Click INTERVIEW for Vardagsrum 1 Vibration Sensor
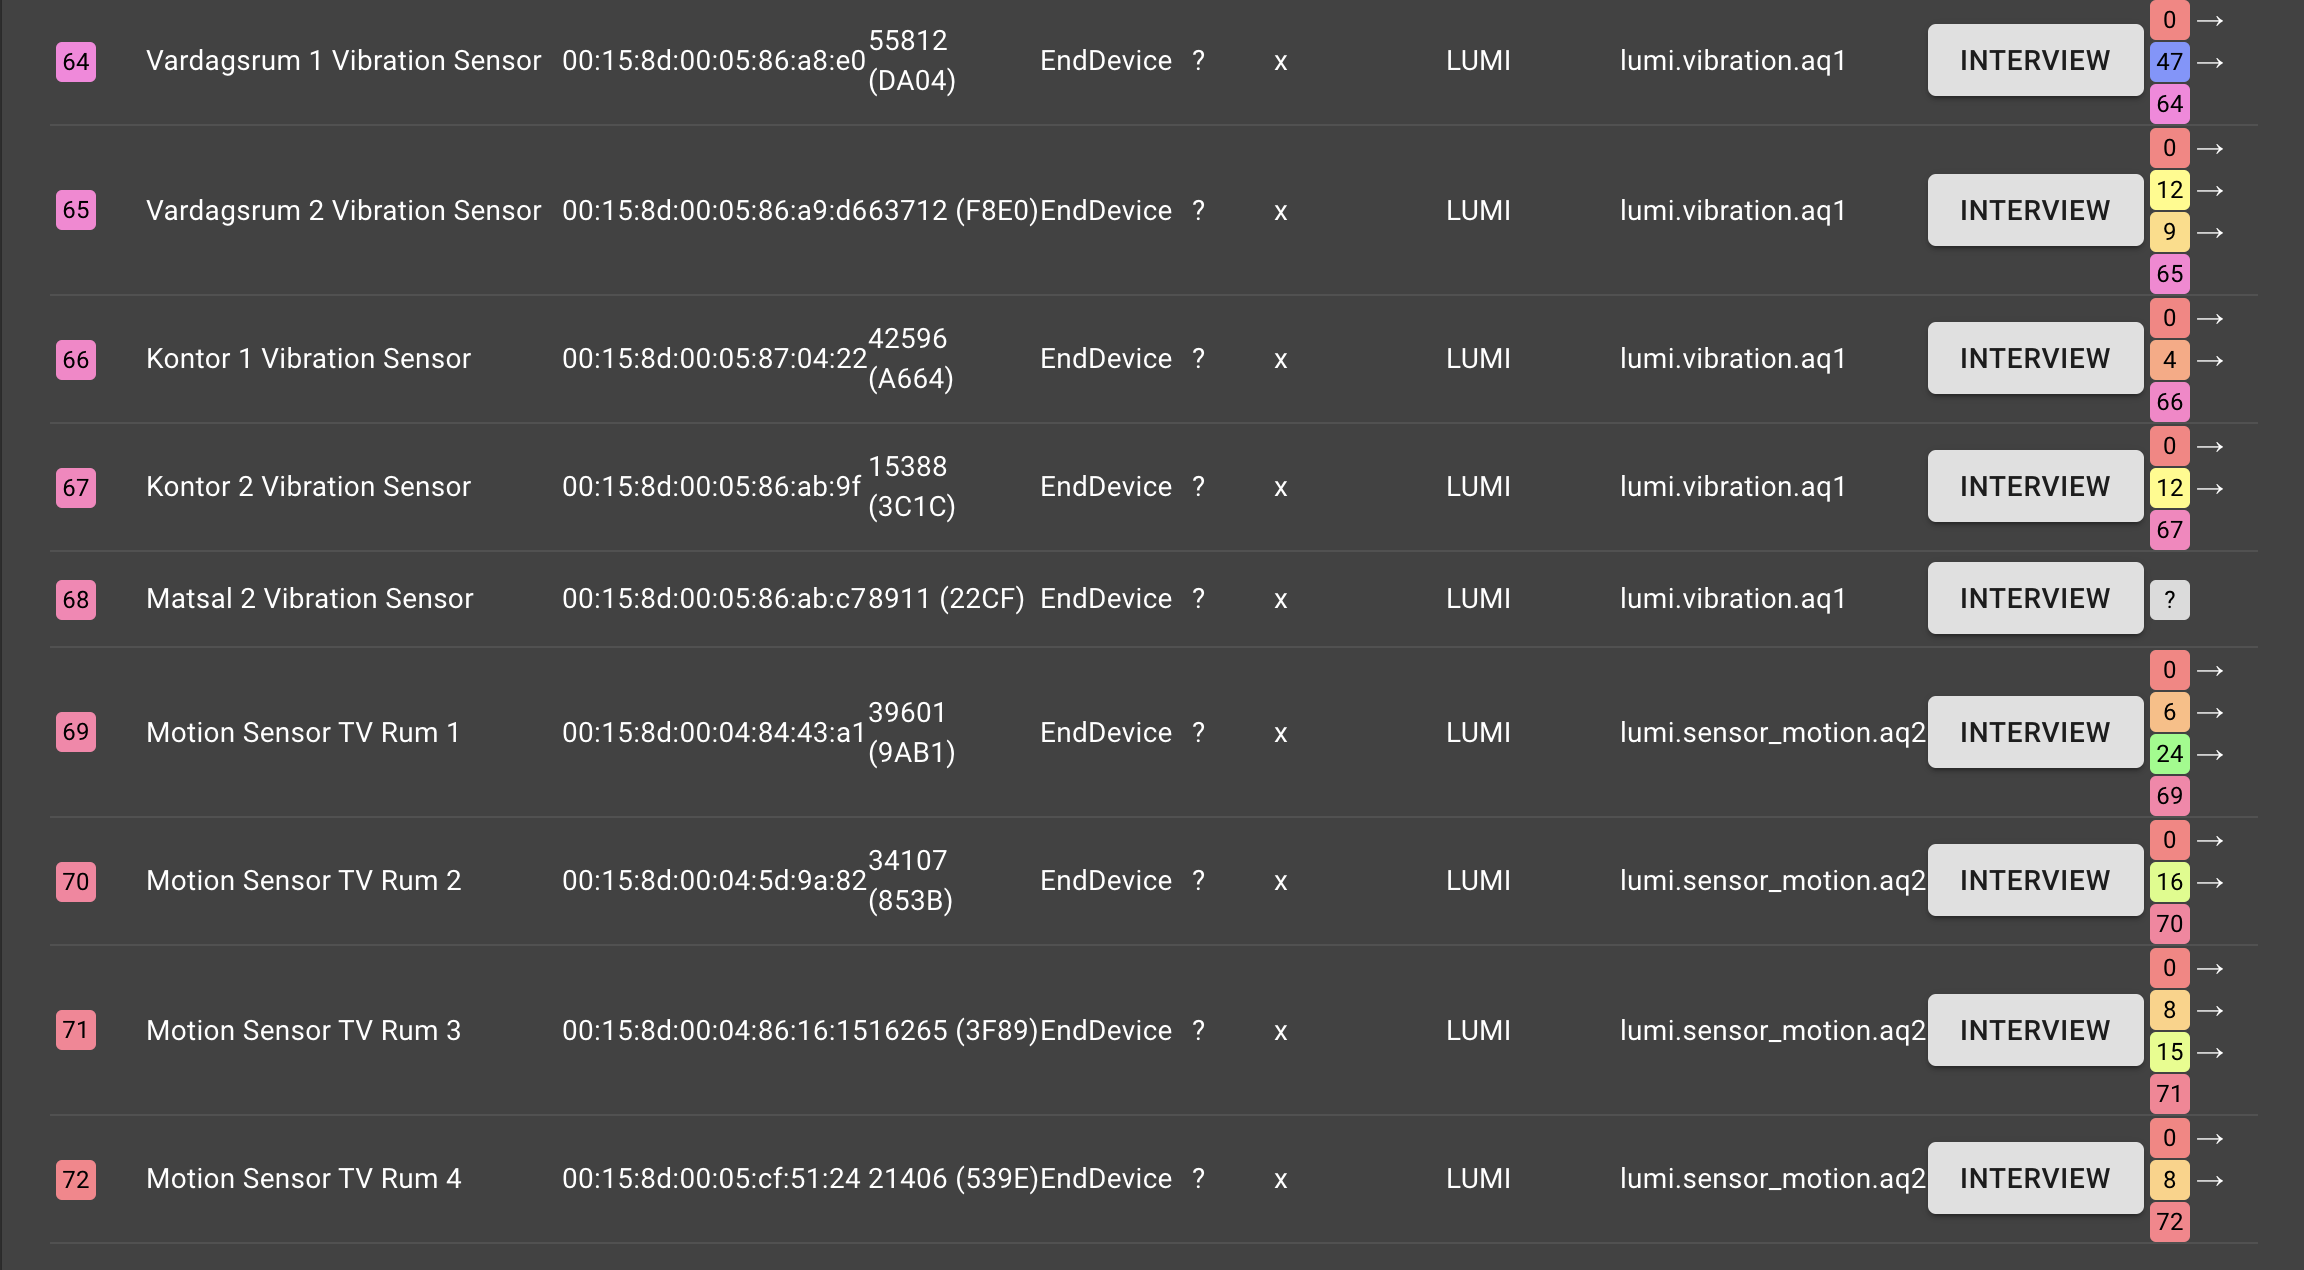This screenshot has width=2304, height=1270. click(x=2034, y=61)
